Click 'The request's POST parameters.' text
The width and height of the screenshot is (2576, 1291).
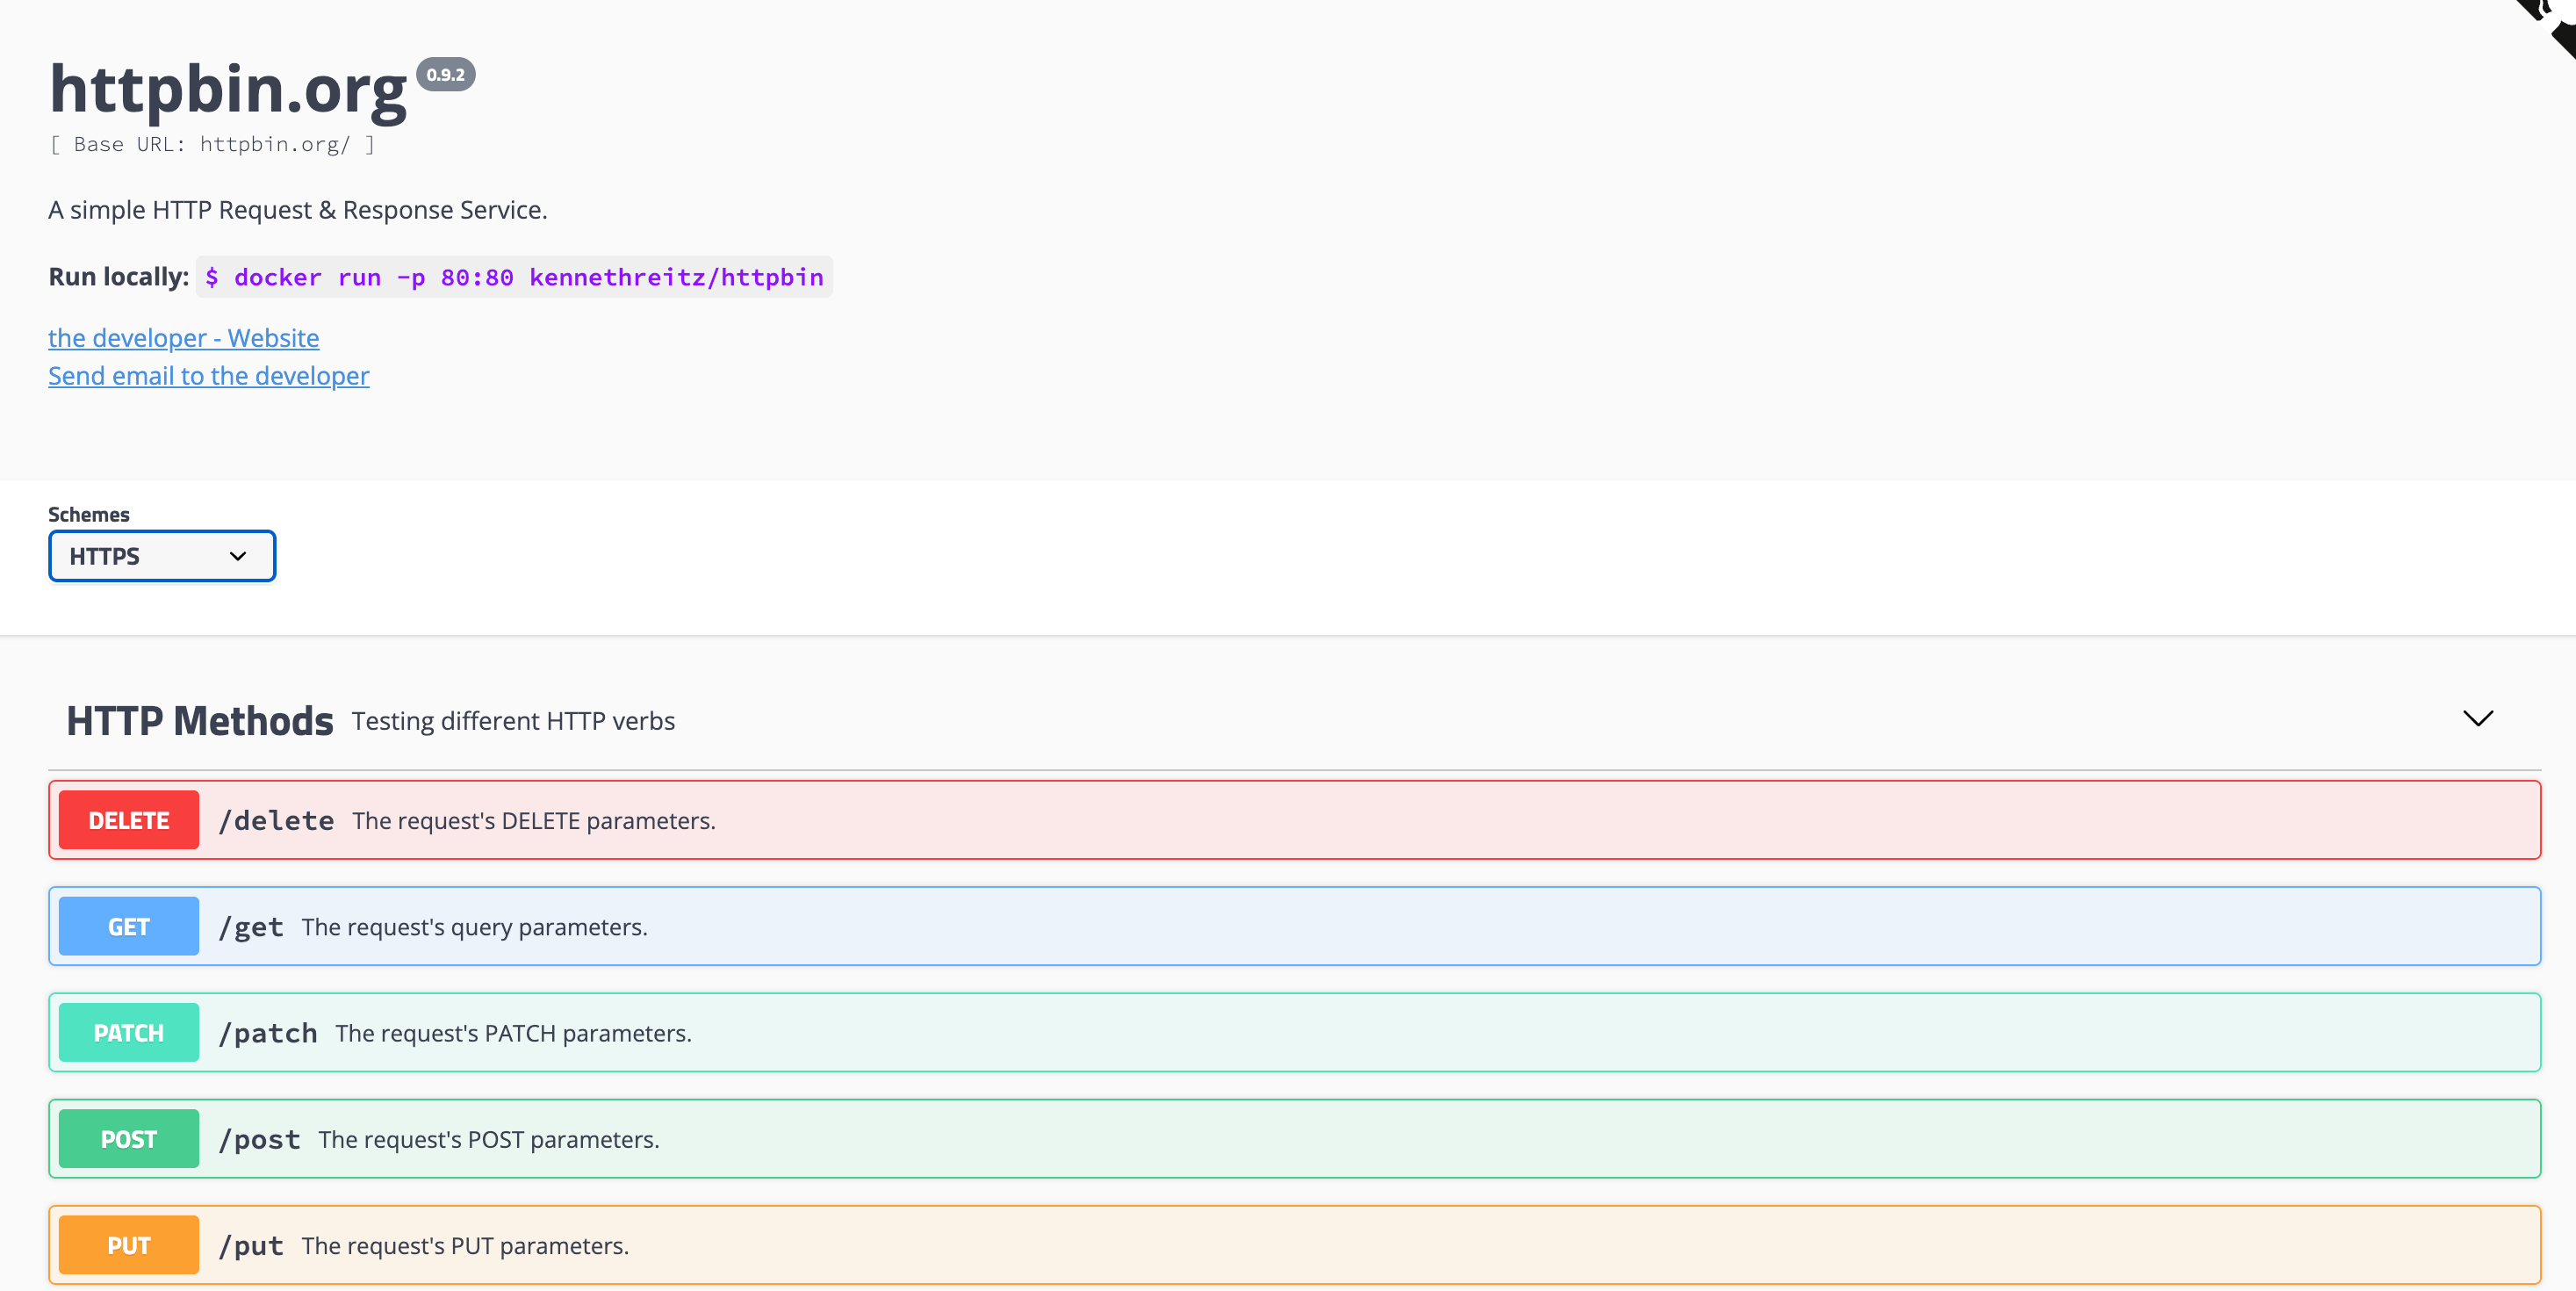tap(489, 1140)
